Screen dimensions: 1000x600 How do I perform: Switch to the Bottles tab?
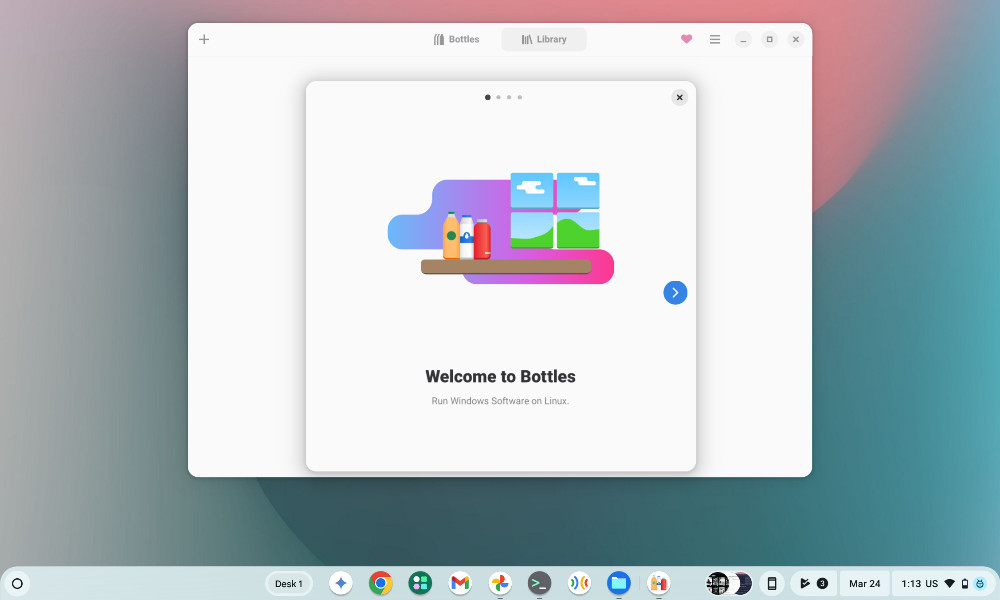click(x=457, y=40)
